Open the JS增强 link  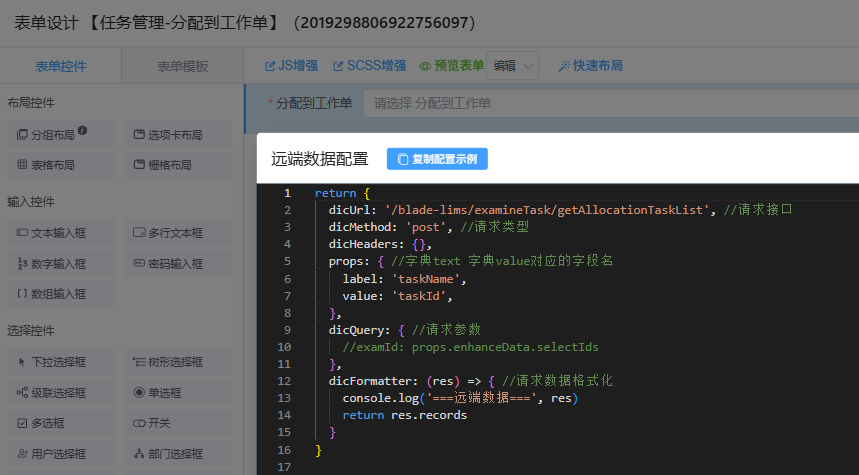point(291,66)
